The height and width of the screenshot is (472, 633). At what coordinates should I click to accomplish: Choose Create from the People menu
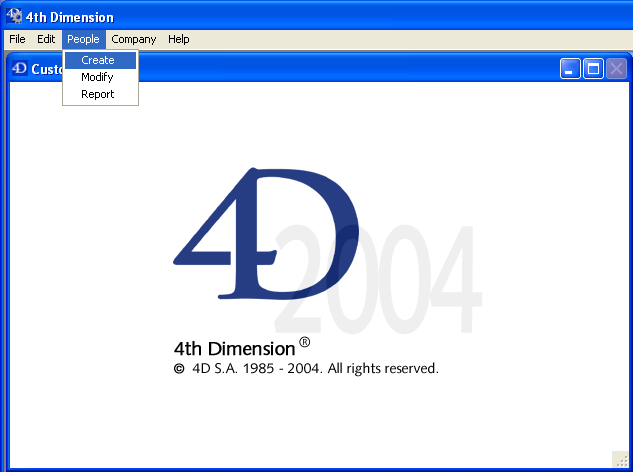[98, 60]
